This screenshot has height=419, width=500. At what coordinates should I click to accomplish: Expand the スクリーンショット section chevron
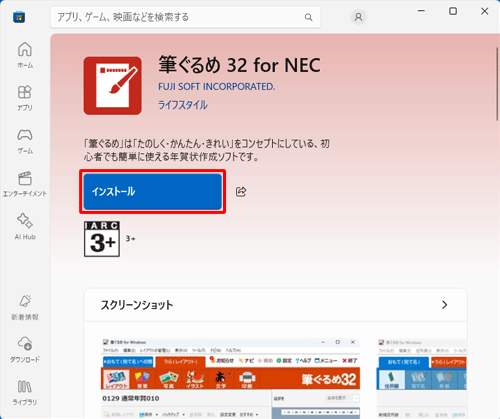444,305
